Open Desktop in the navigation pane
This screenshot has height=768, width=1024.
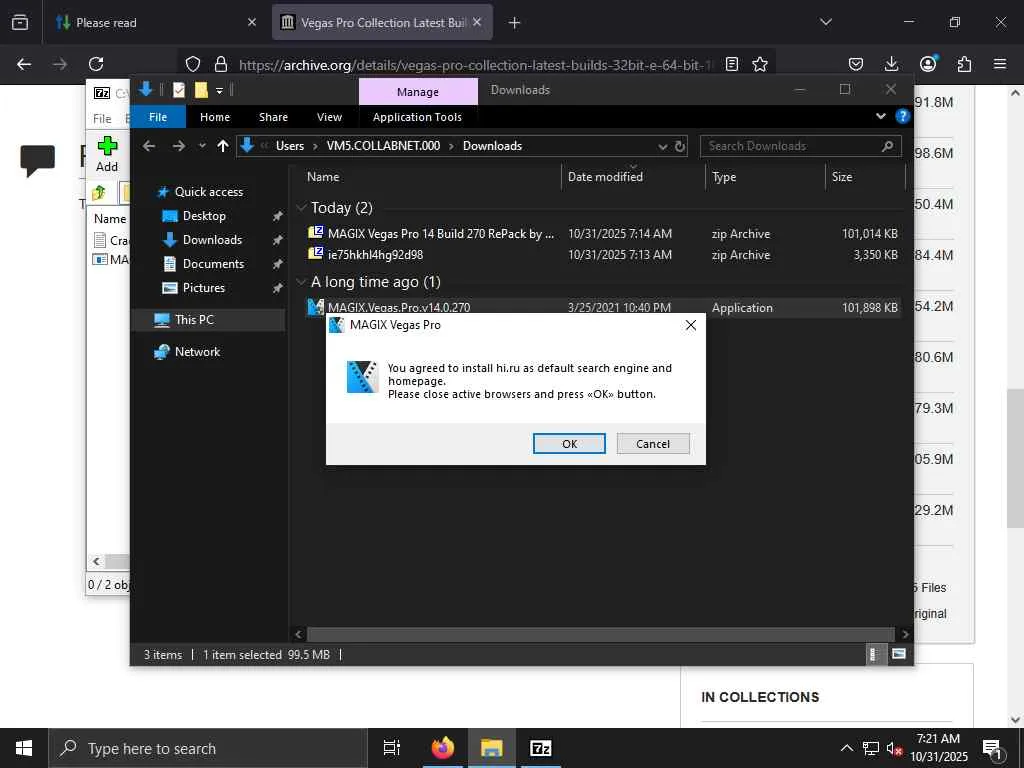[204, 216]
